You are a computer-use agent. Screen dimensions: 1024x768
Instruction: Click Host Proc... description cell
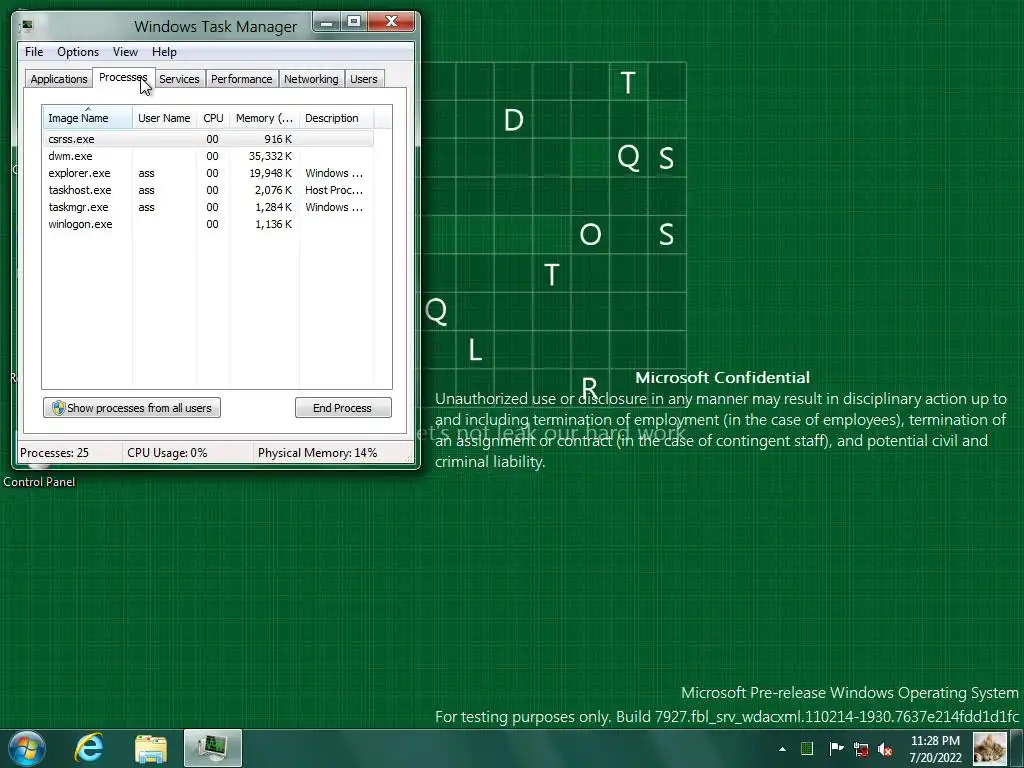[x=334, y=190]
